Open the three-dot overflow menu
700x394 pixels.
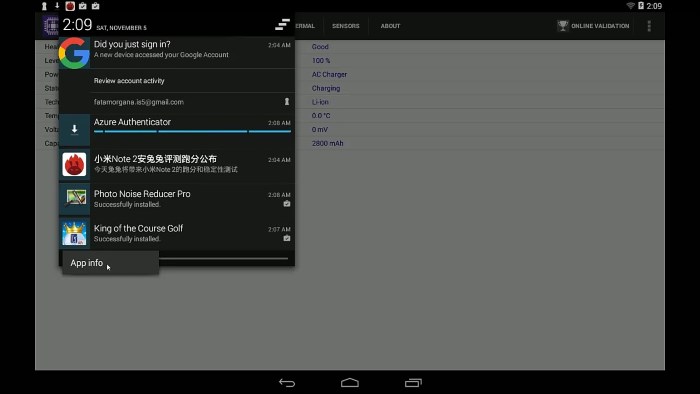tap(649, 26)
